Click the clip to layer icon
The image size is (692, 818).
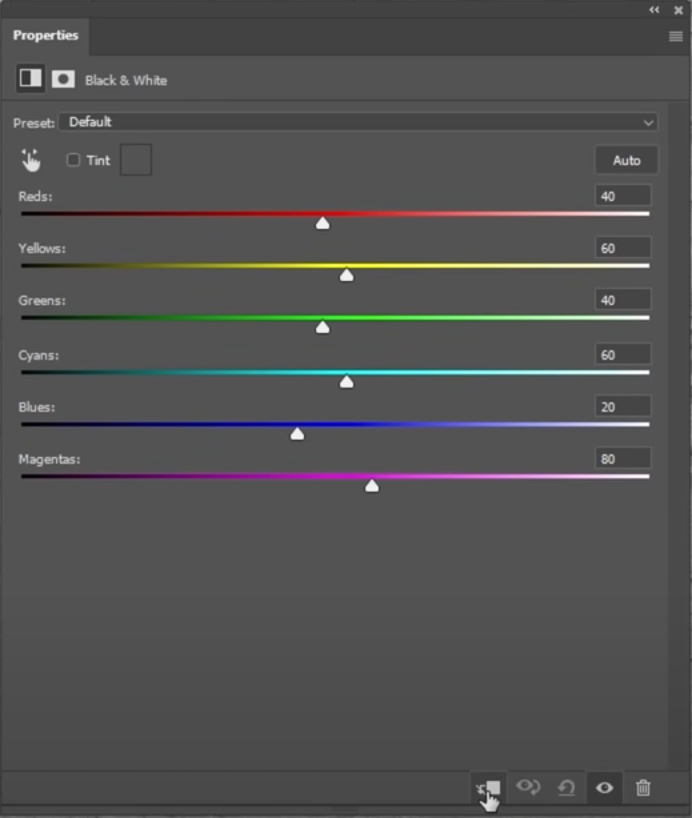tap(489, 788)
